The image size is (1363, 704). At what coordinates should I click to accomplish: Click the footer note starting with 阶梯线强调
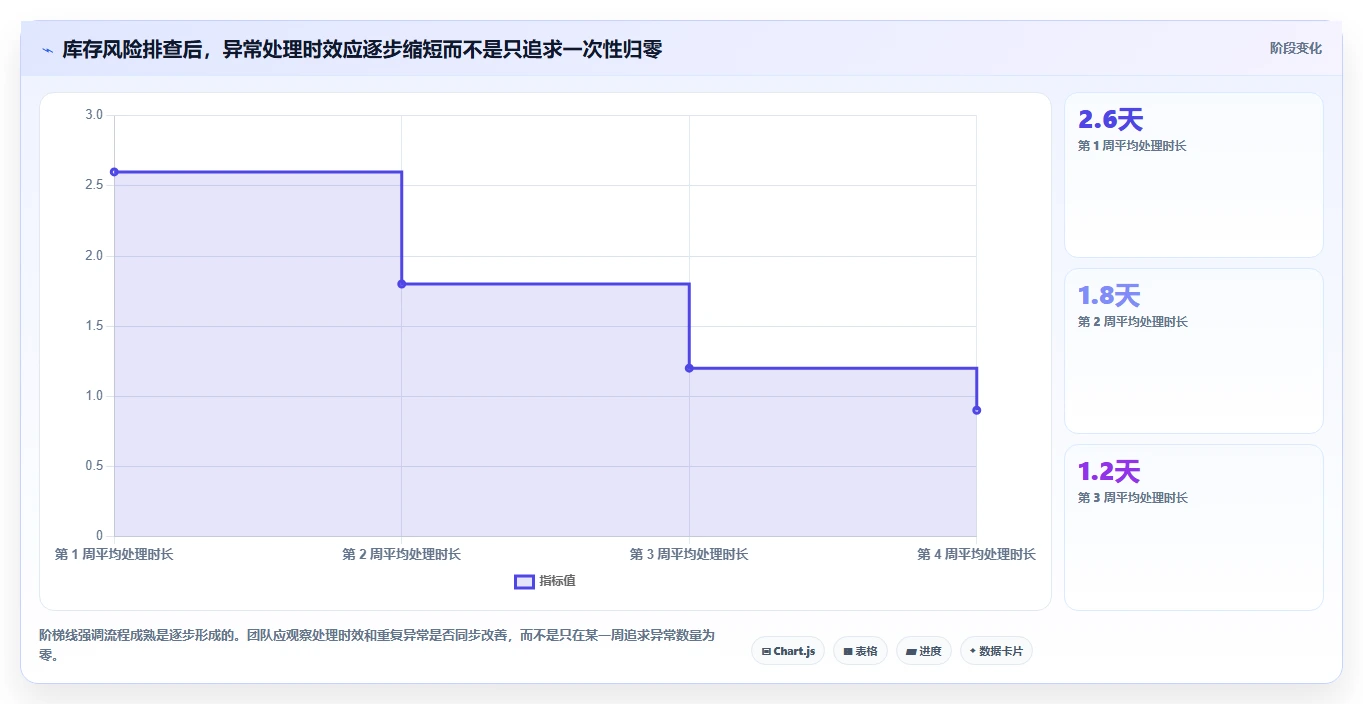pos(377,645)
